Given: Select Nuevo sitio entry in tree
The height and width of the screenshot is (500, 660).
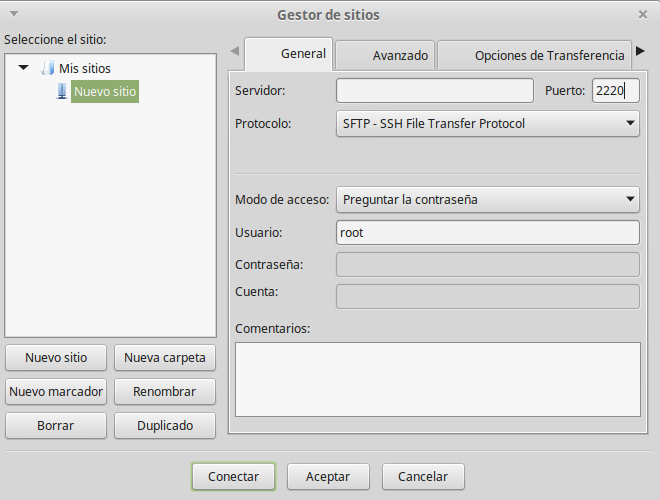Looking at the screenshot, I should click(104, 92).
